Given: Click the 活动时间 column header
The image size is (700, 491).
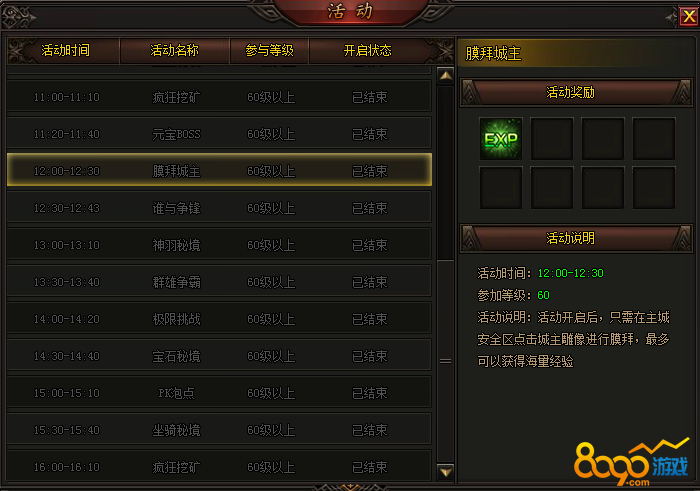Looking at the screenshot, I should (x=65, y=50).
